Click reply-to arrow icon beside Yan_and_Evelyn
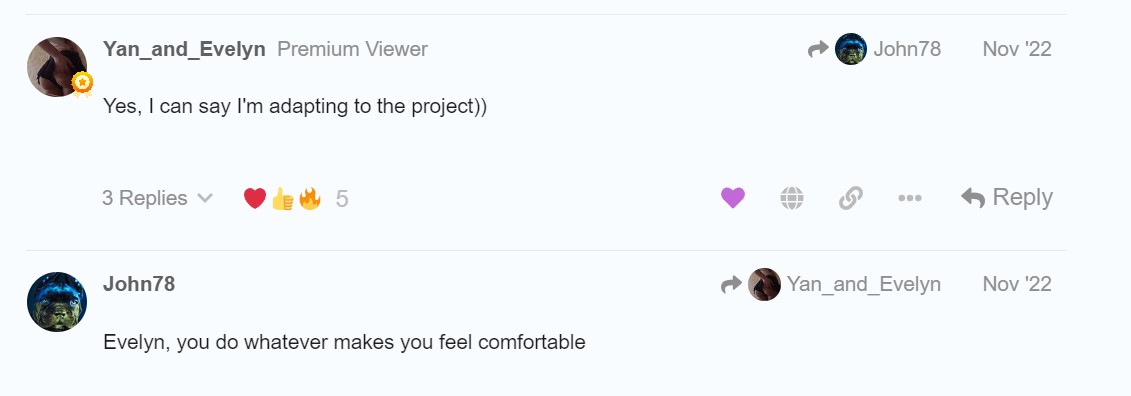 point(731,284)
